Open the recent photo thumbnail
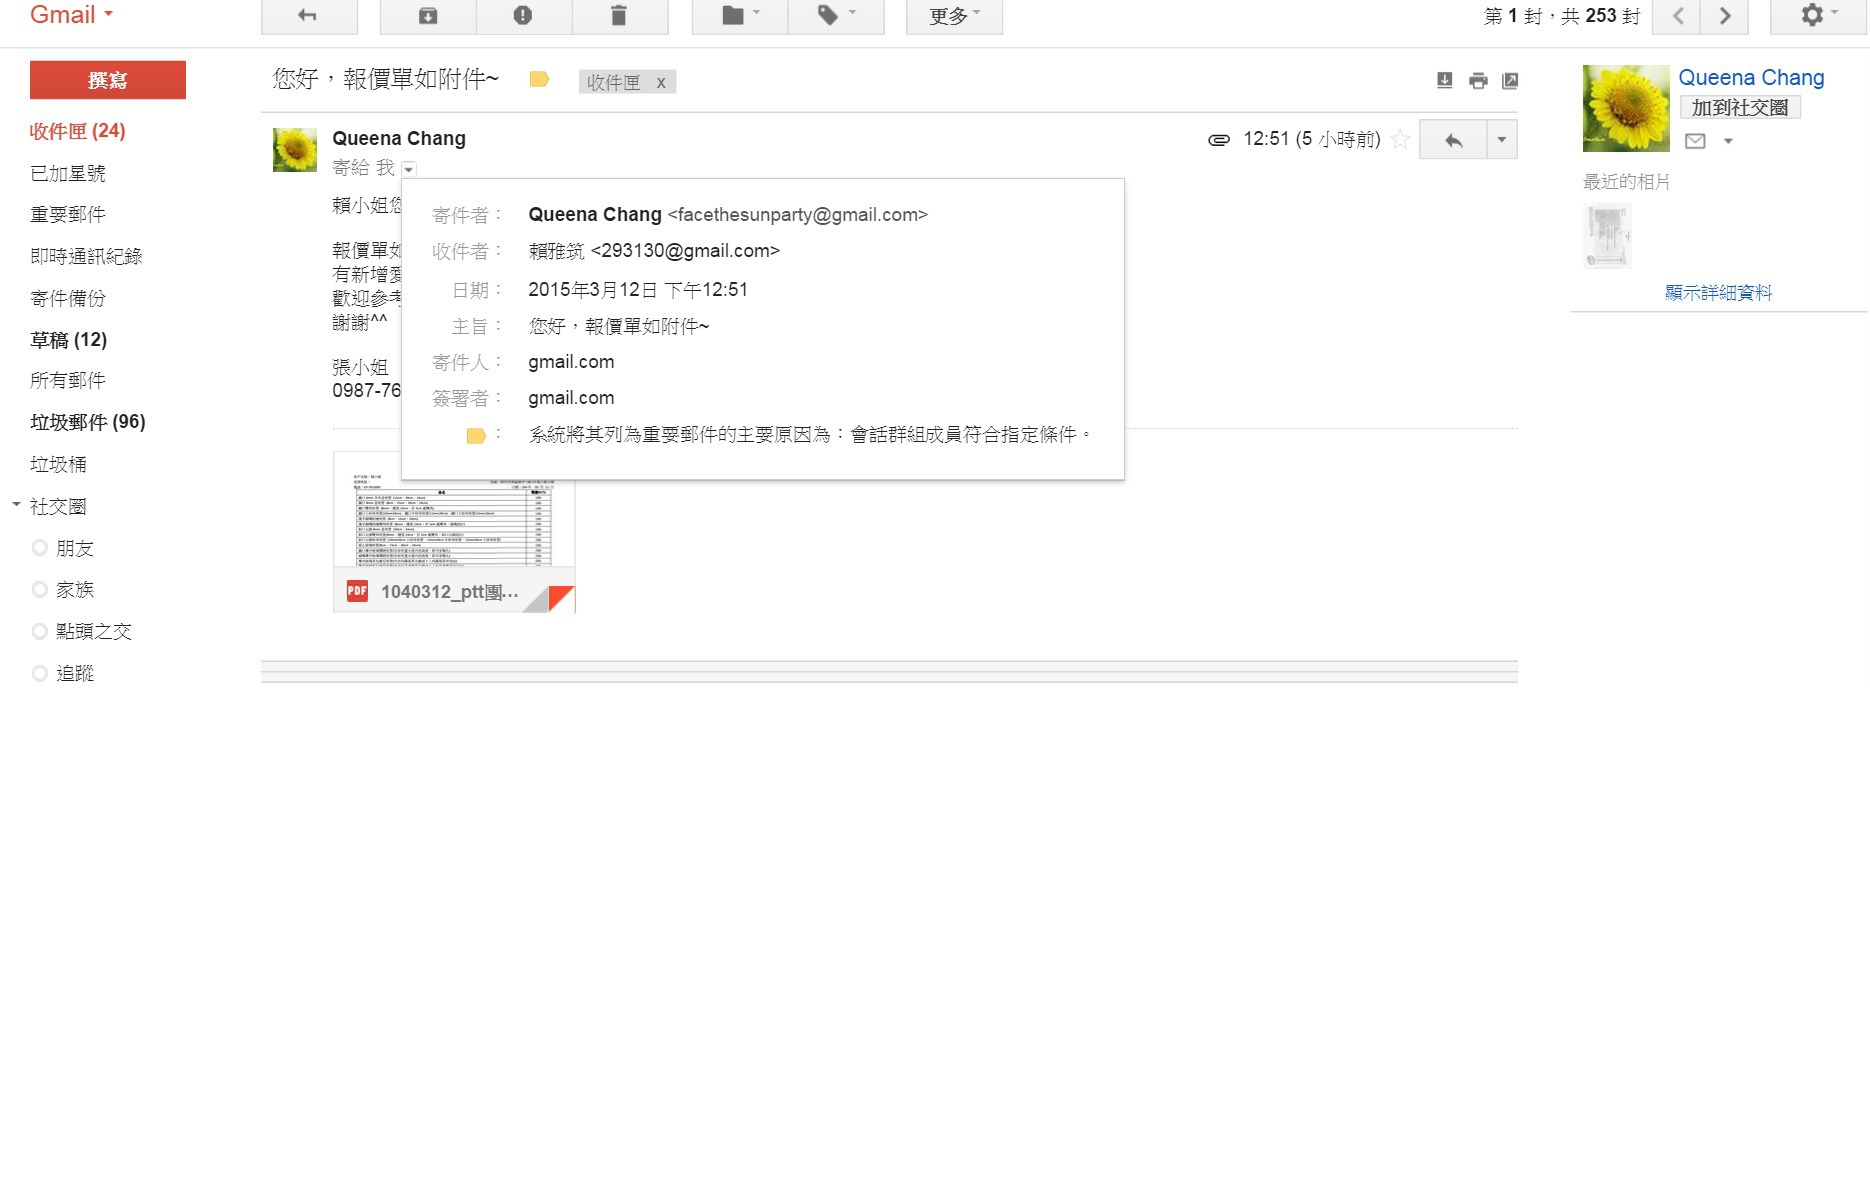Viewport: 1870px width, 1194px height. (x=1607, y=236)
